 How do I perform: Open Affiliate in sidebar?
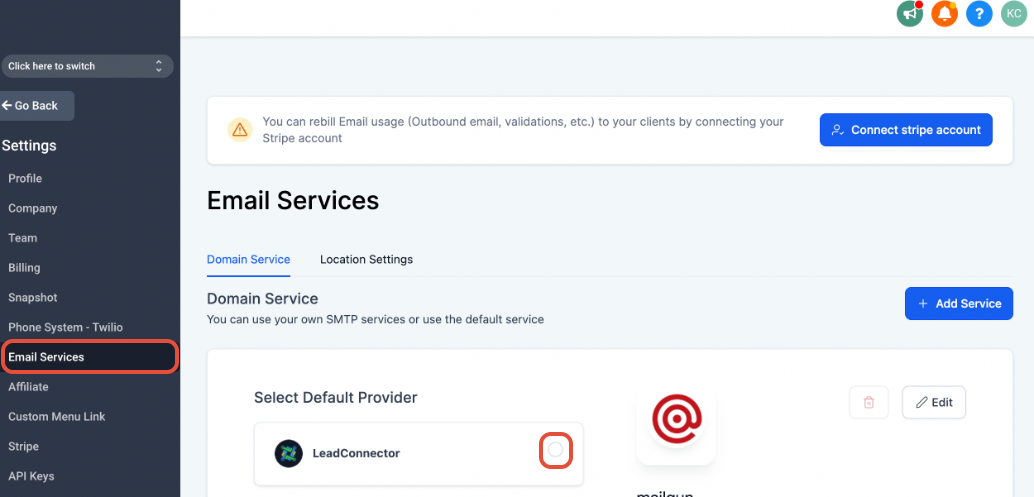coord(28,387)
